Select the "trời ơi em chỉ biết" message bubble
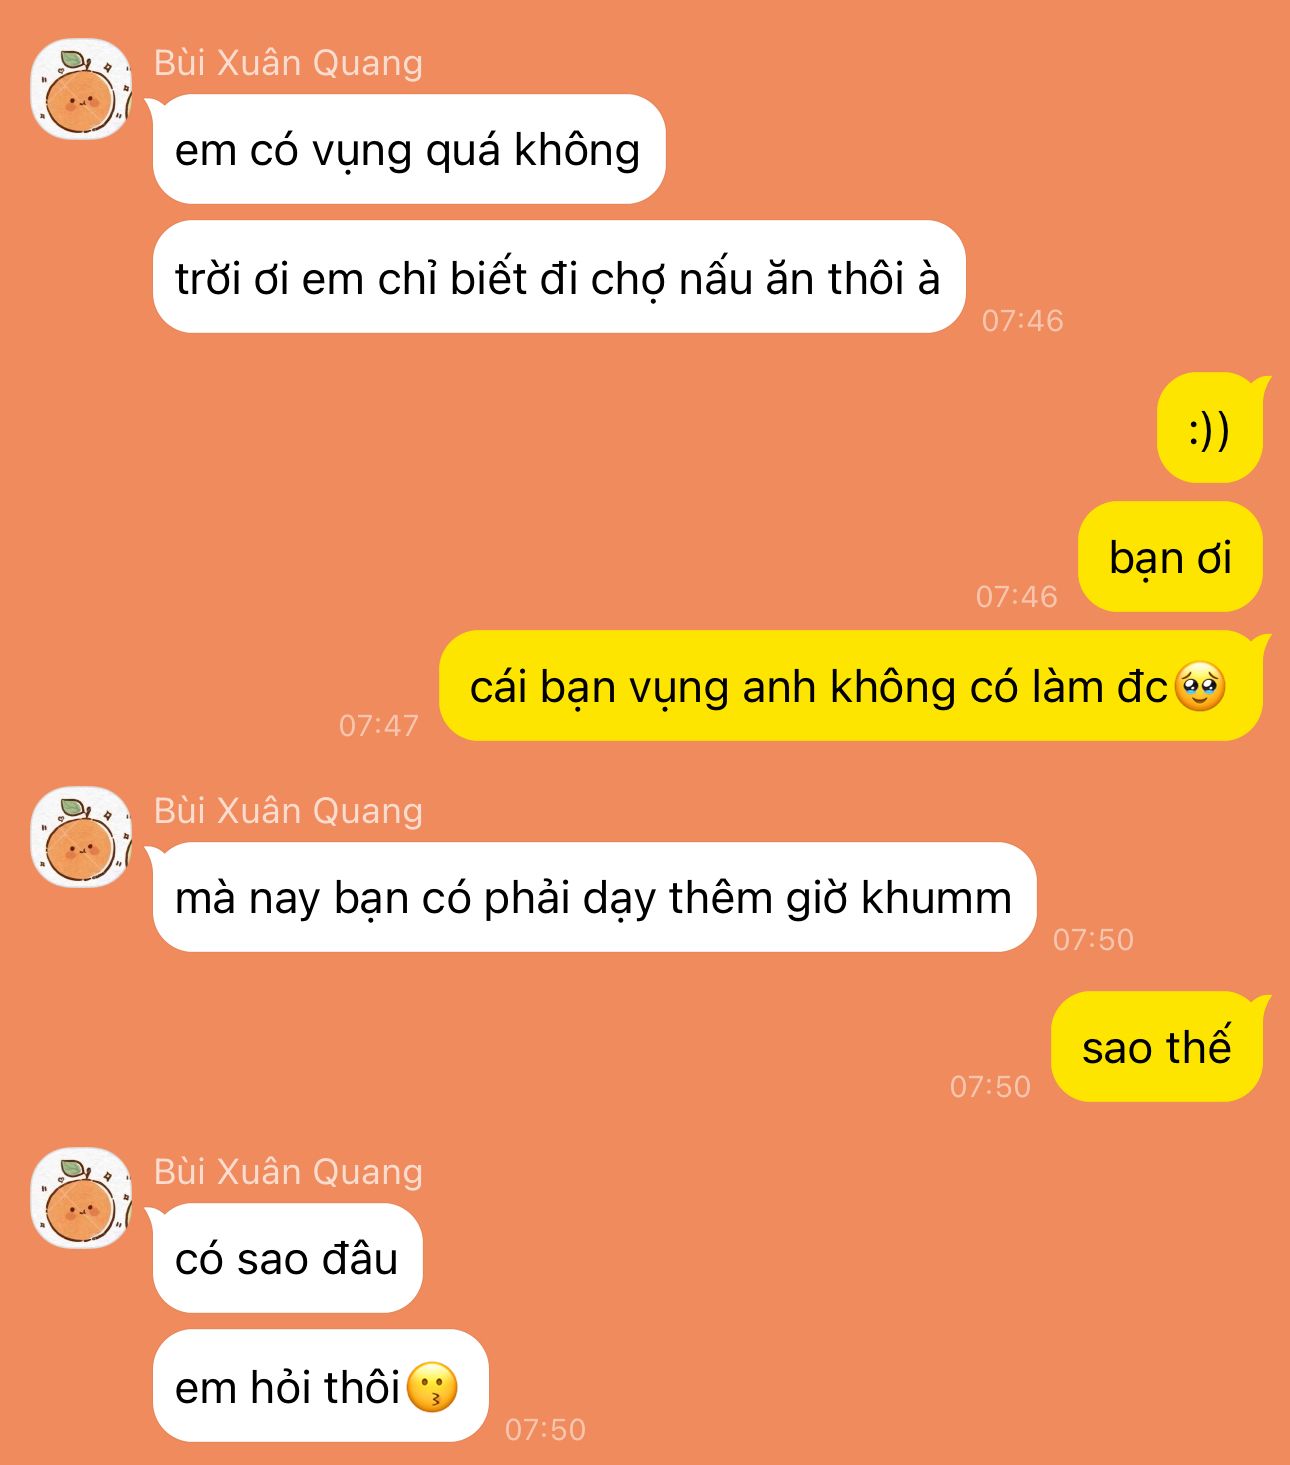Image resolution: width=1290 pixels, height=1465 pixels. point(558,277)
